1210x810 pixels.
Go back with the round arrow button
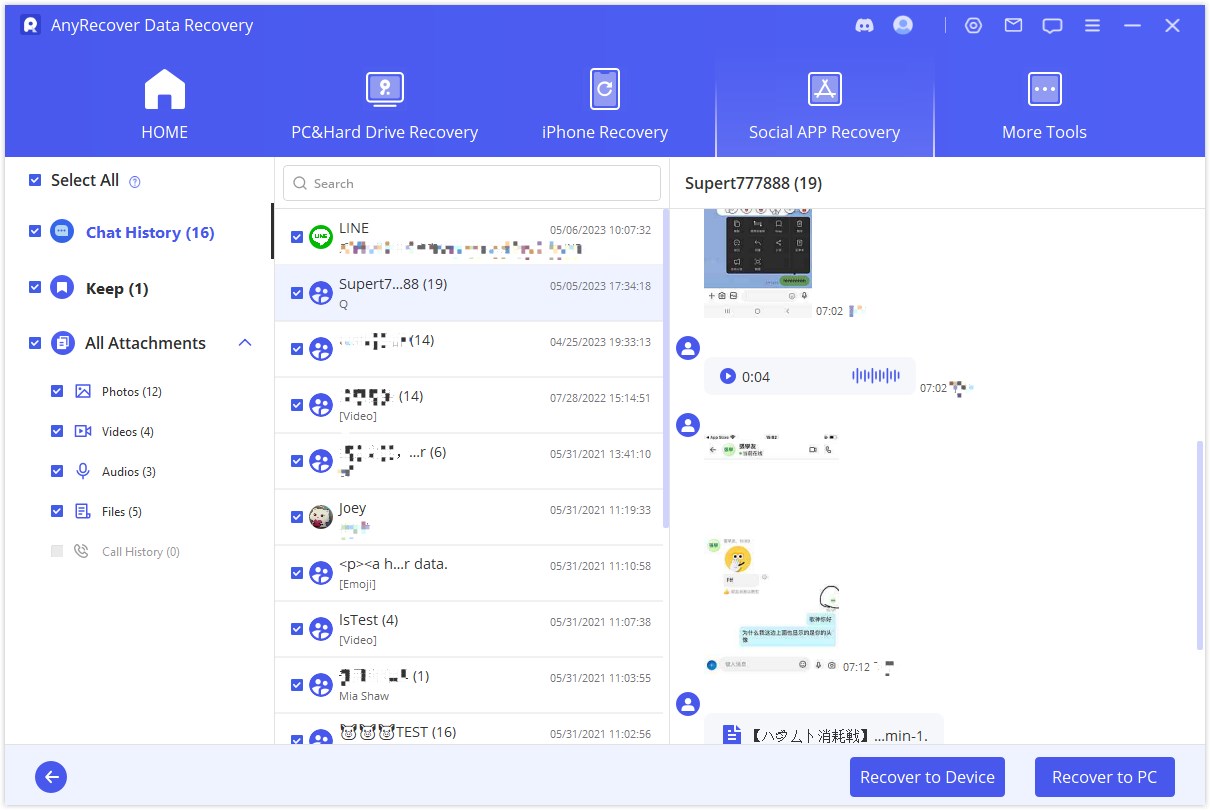pyautogui.click(x=51, y=777)
